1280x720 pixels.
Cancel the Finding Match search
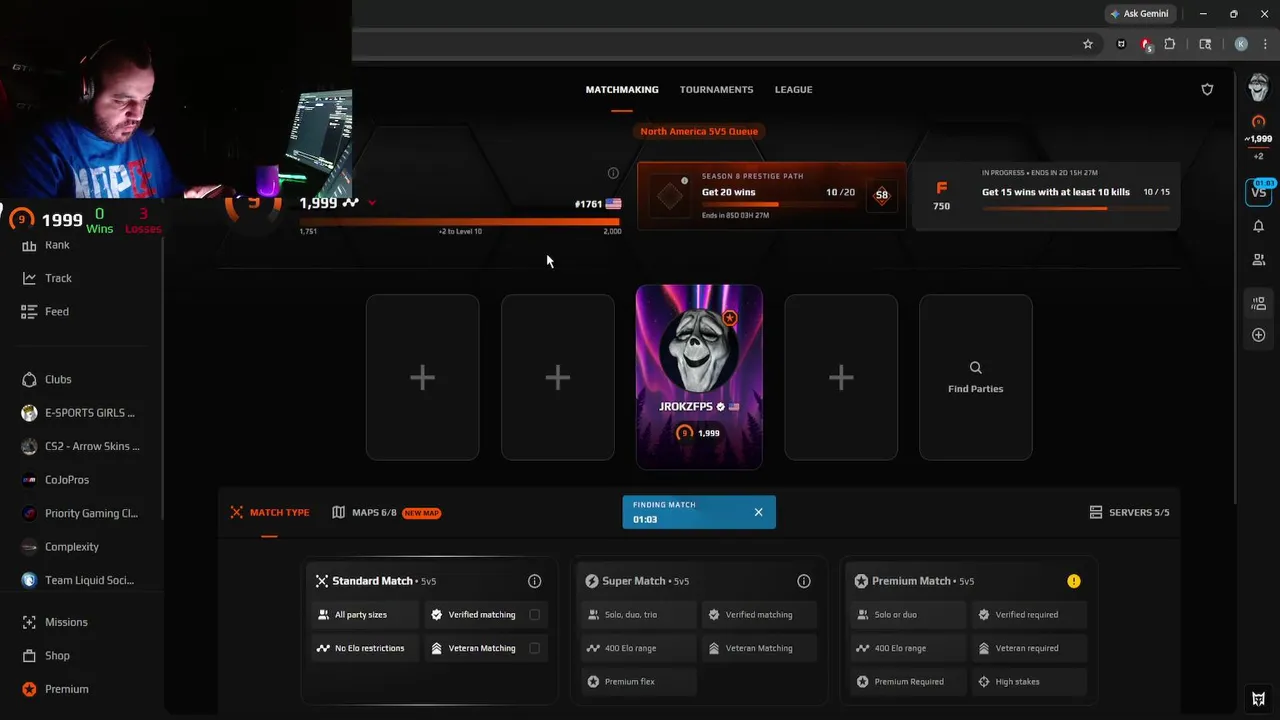click(758, 512)
